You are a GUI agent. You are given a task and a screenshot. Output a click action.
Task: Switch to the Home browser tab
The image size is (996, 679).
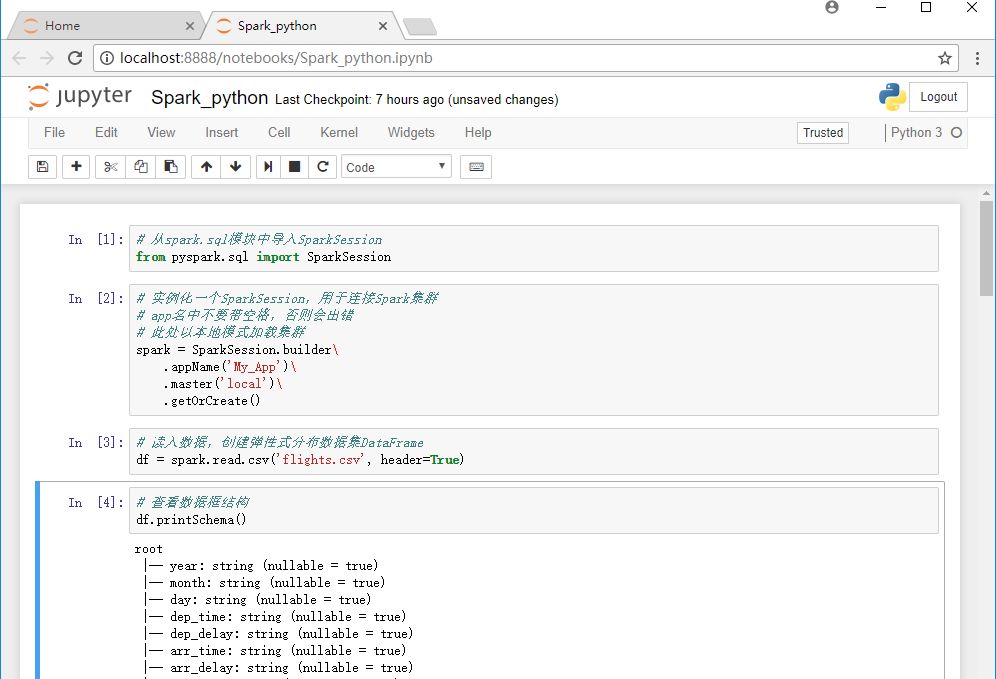click(x=105, y=26)
